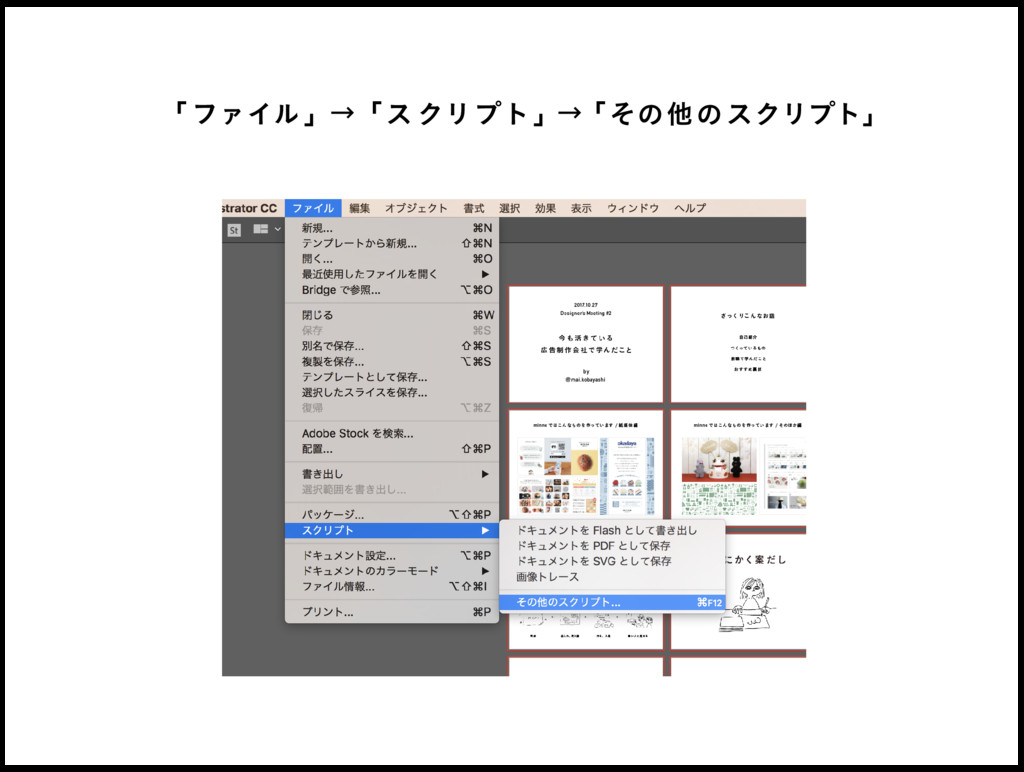Open the 選択 menu
The width and height of the screenshot is (1024, 772).
click(x=509, y=208)
